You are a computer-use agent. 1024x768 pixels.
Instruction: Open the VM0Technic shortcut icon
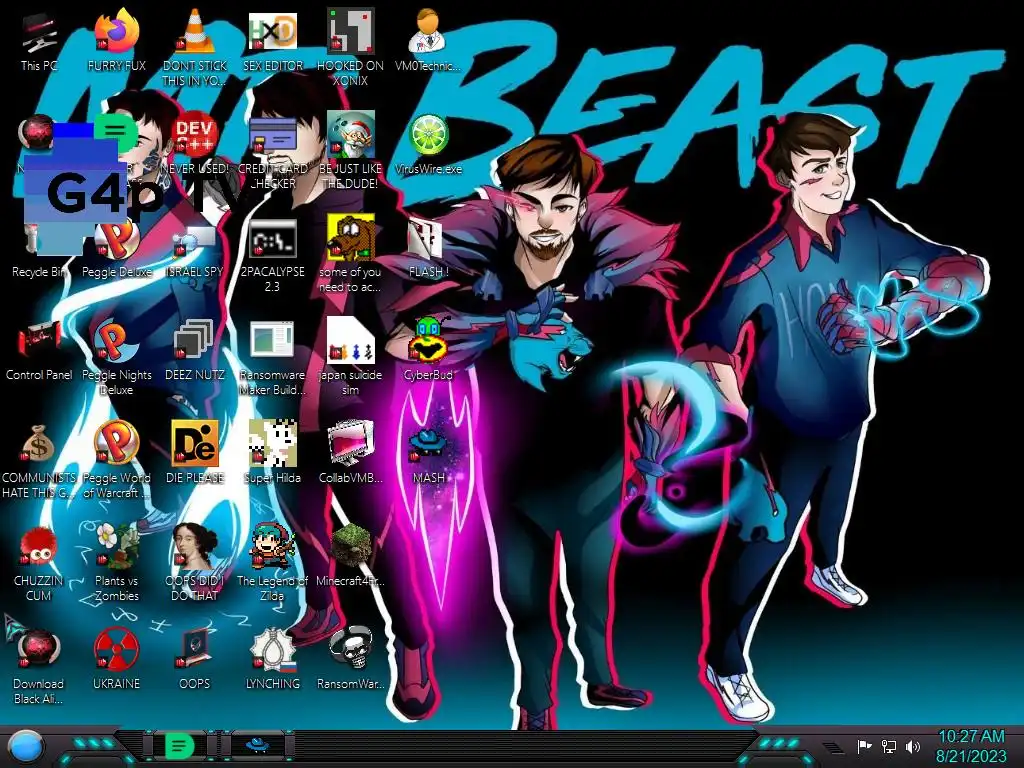(428, 40)
